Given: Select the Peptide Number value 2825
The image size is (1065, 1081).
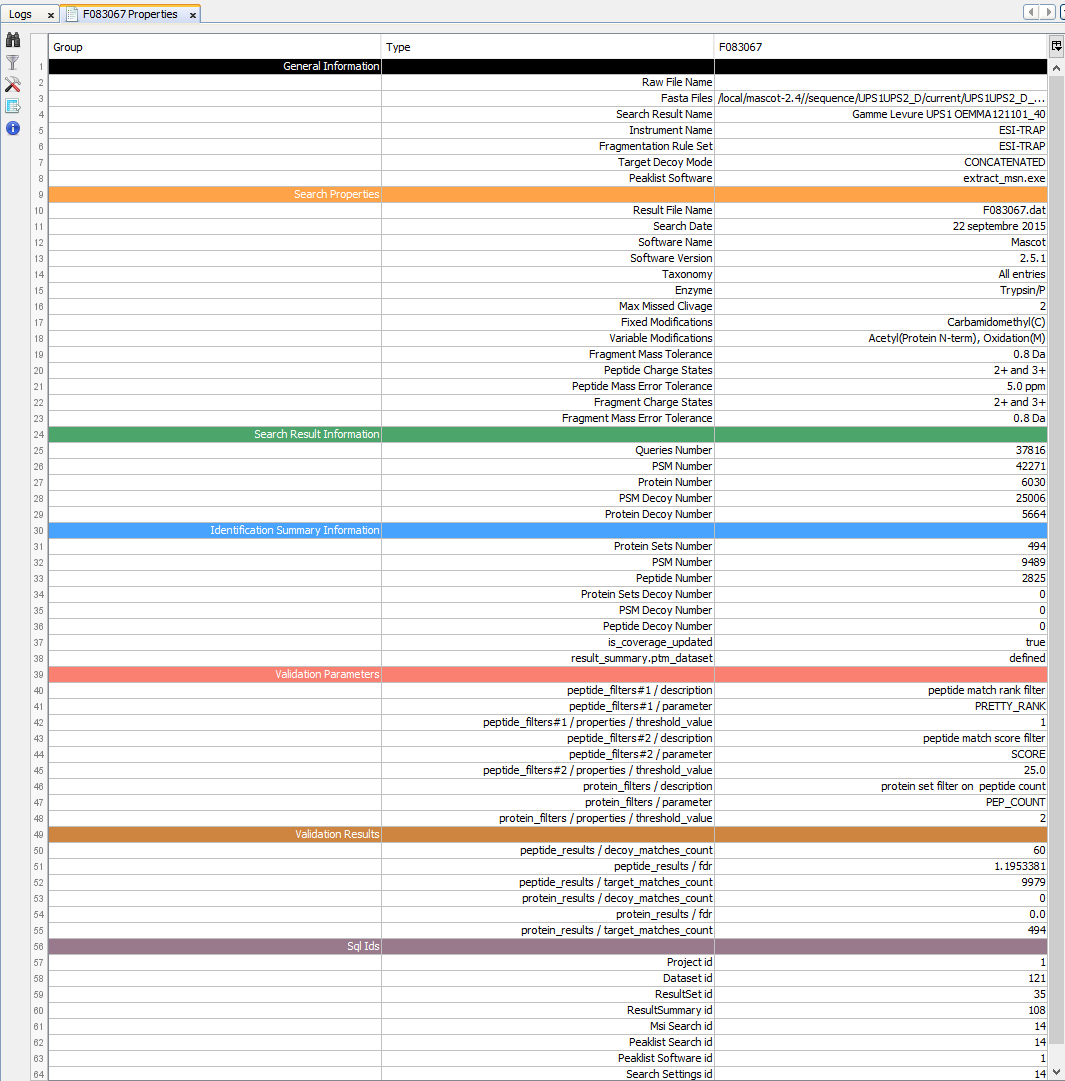Looking at the screenshot, I should [x=881, y=578].
